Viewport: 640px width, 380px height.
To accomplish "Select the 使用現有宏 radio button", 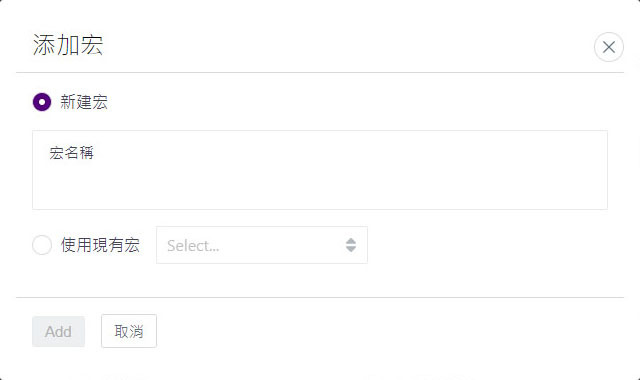I will (42, 245).
